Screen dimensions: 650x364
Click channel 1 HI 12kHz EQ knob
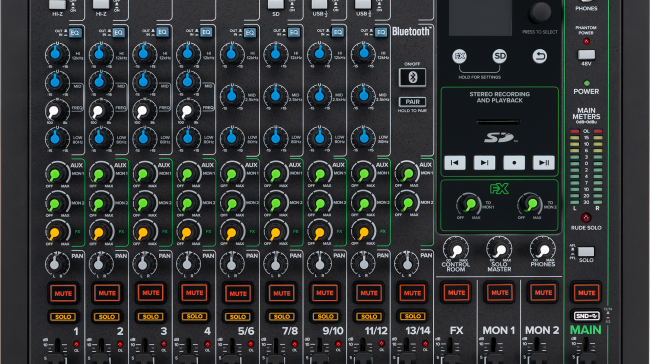[x=56, y=54]
